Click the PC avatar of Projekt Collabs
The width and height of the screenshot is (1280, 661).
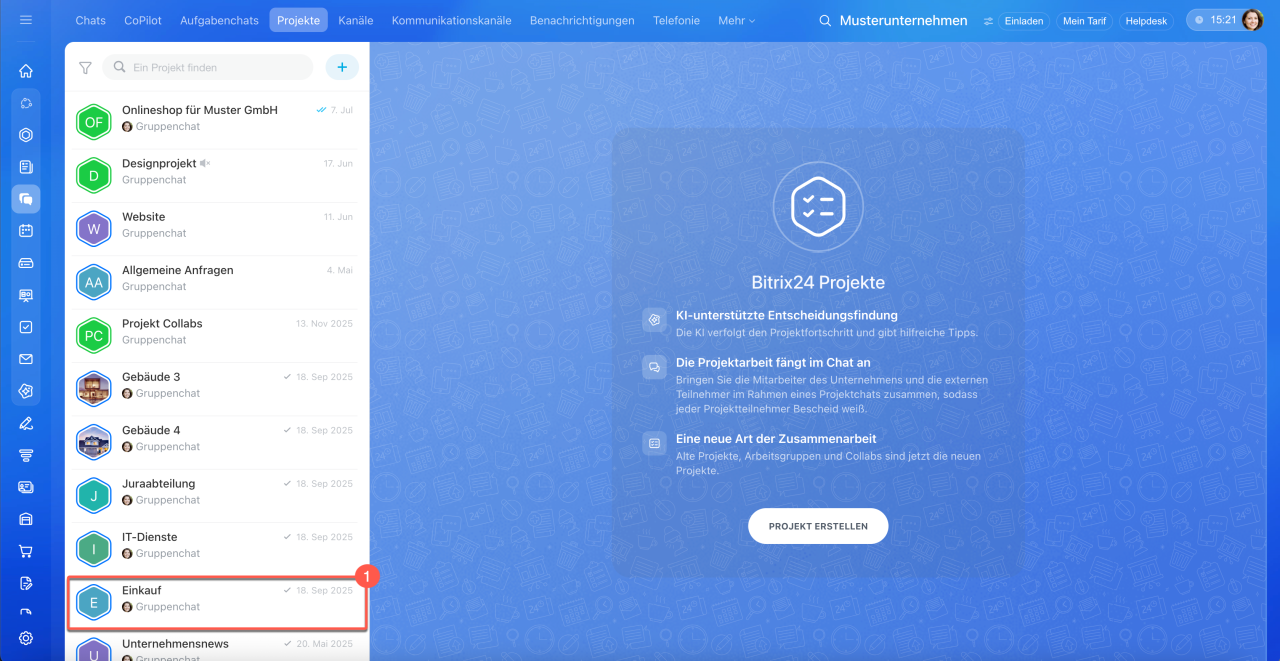pyautogui.click(x=94, y=335)
